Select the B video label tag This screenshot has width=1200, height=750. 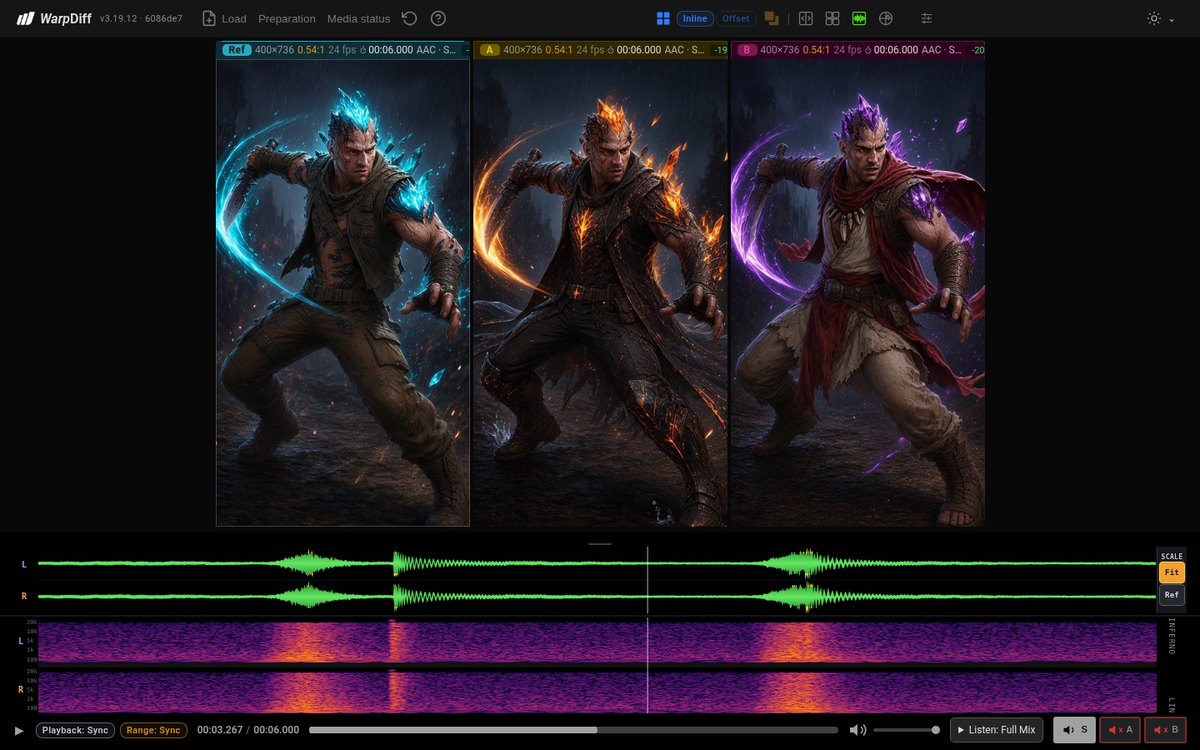coord(747,50)
